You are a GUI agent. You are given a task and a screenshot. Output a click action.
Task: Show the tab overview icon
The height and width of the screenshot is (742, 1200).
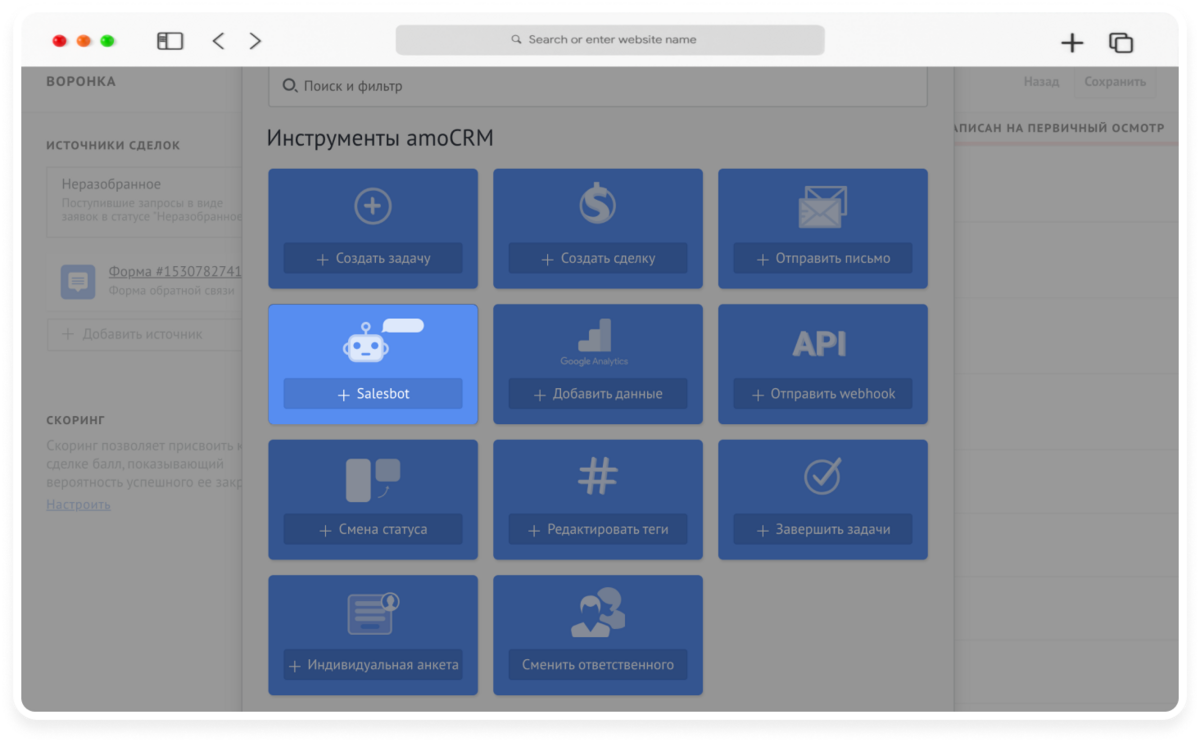(x=1121, y=42)
